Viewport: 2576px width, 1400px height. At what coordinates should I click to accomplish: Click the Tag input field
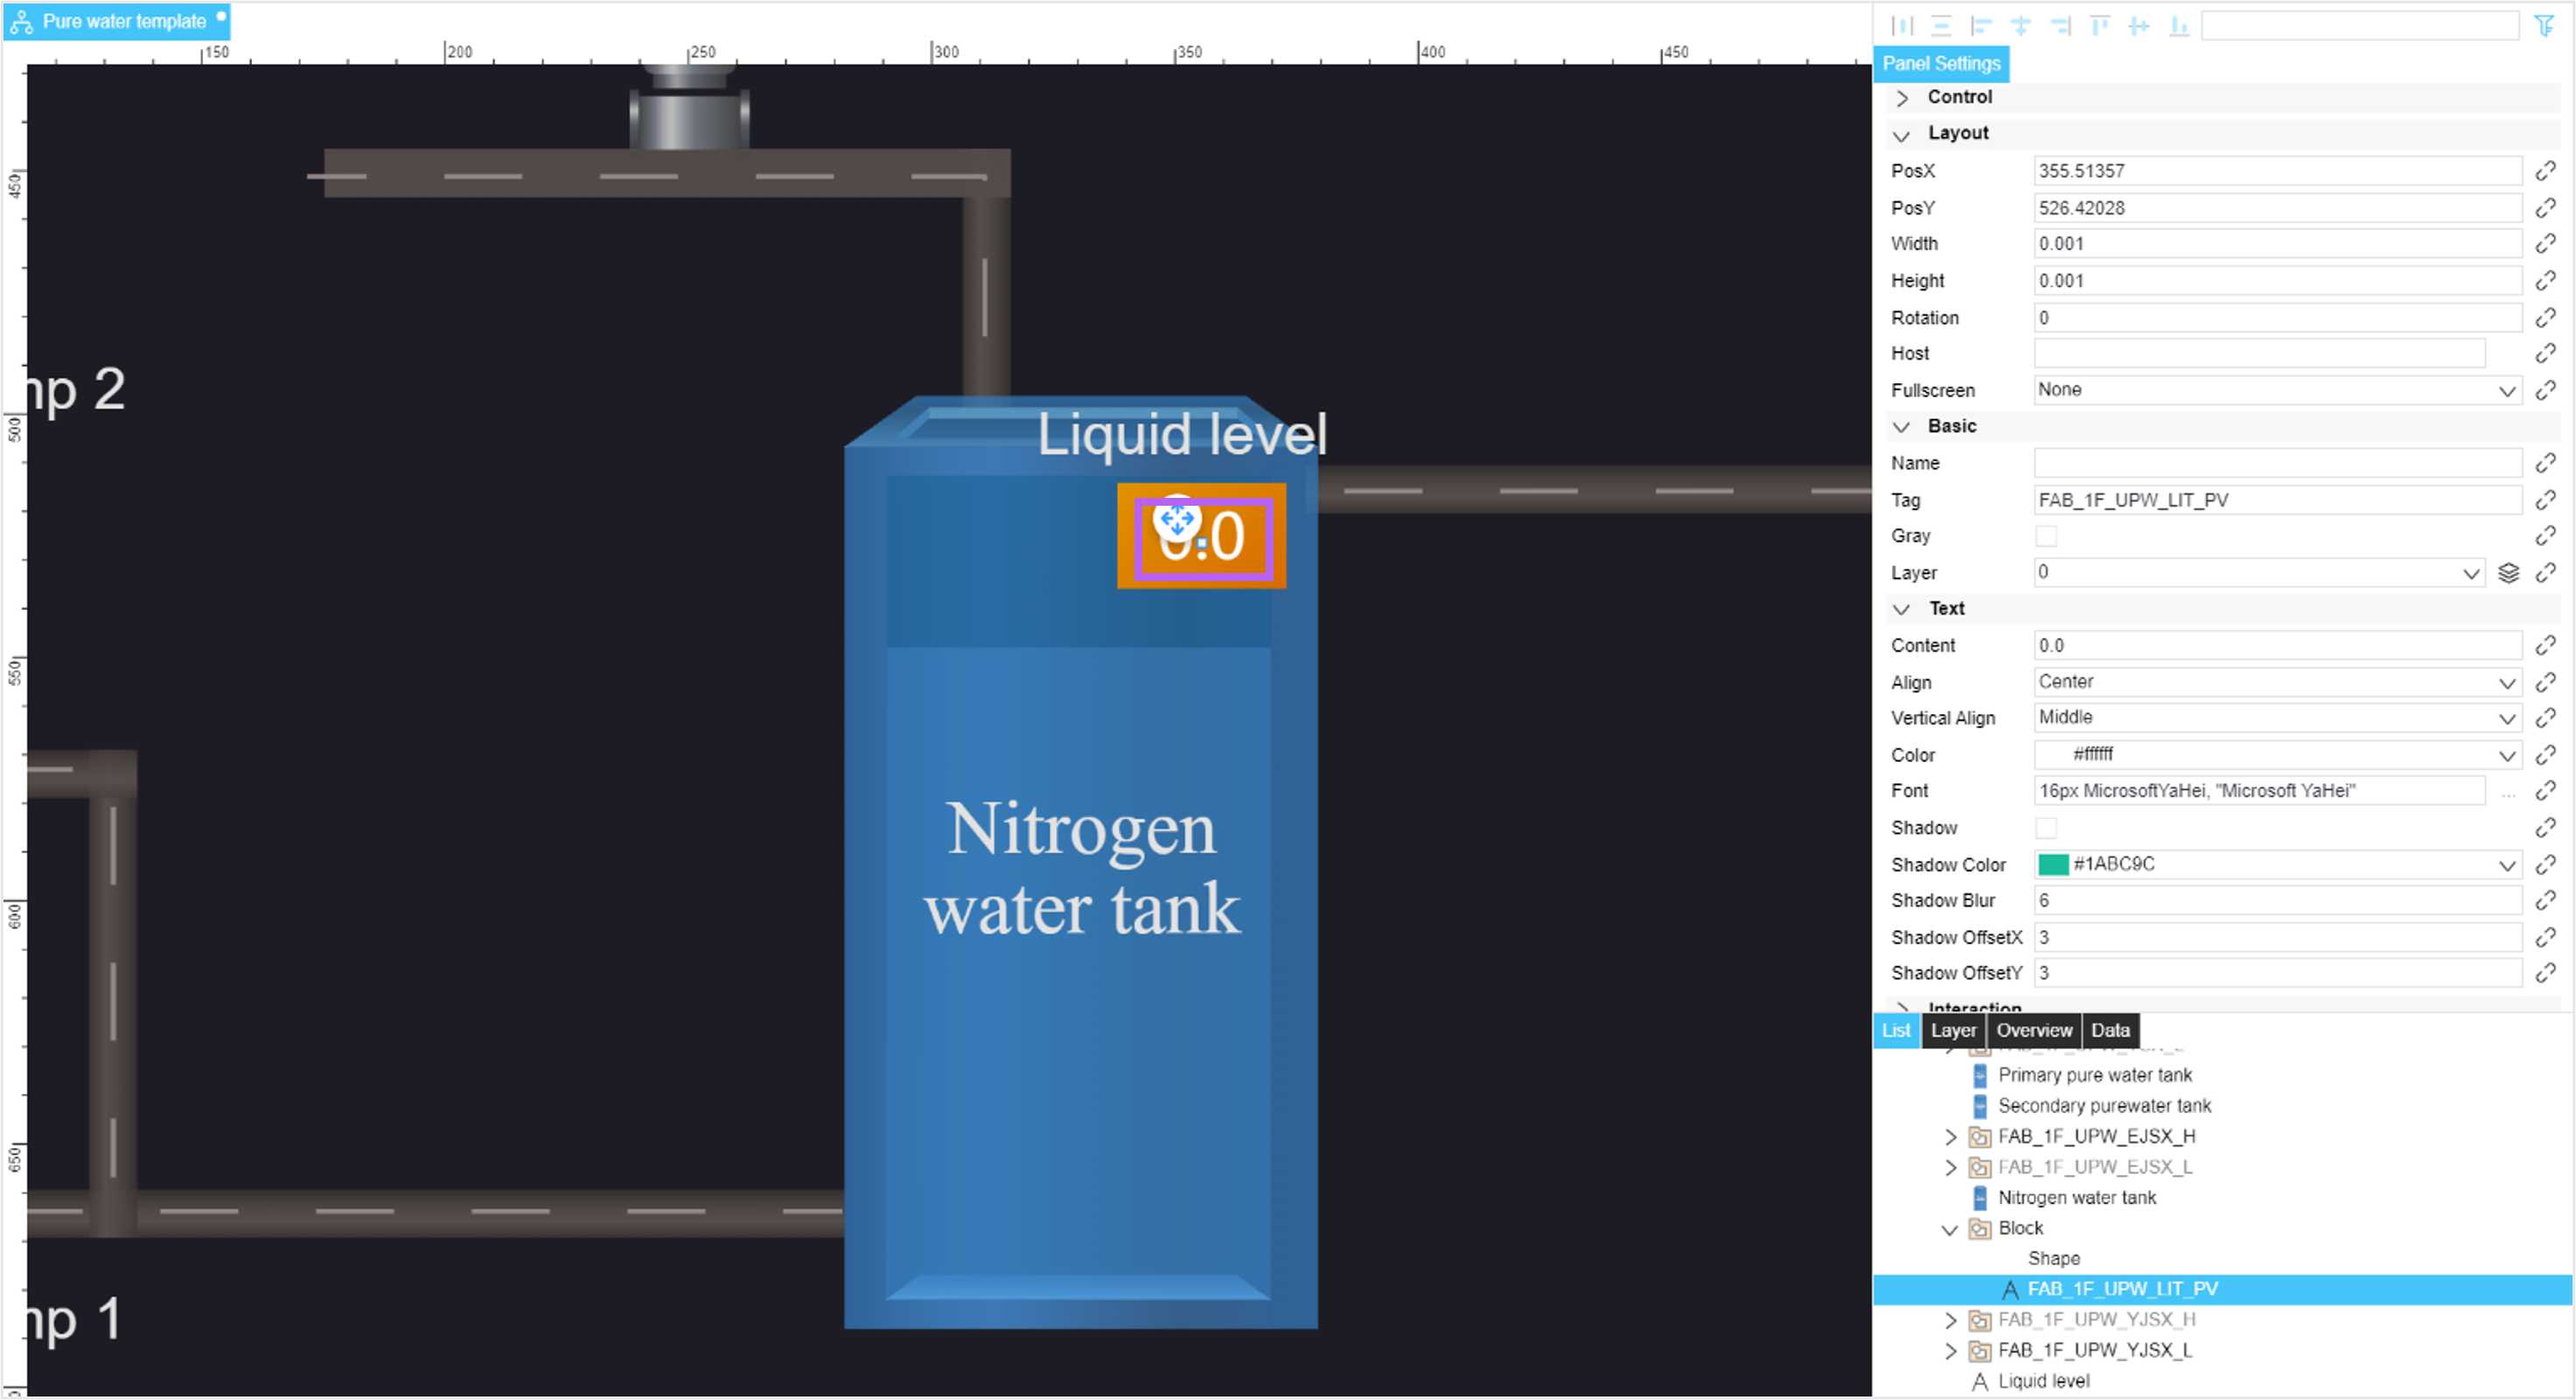2277,500
